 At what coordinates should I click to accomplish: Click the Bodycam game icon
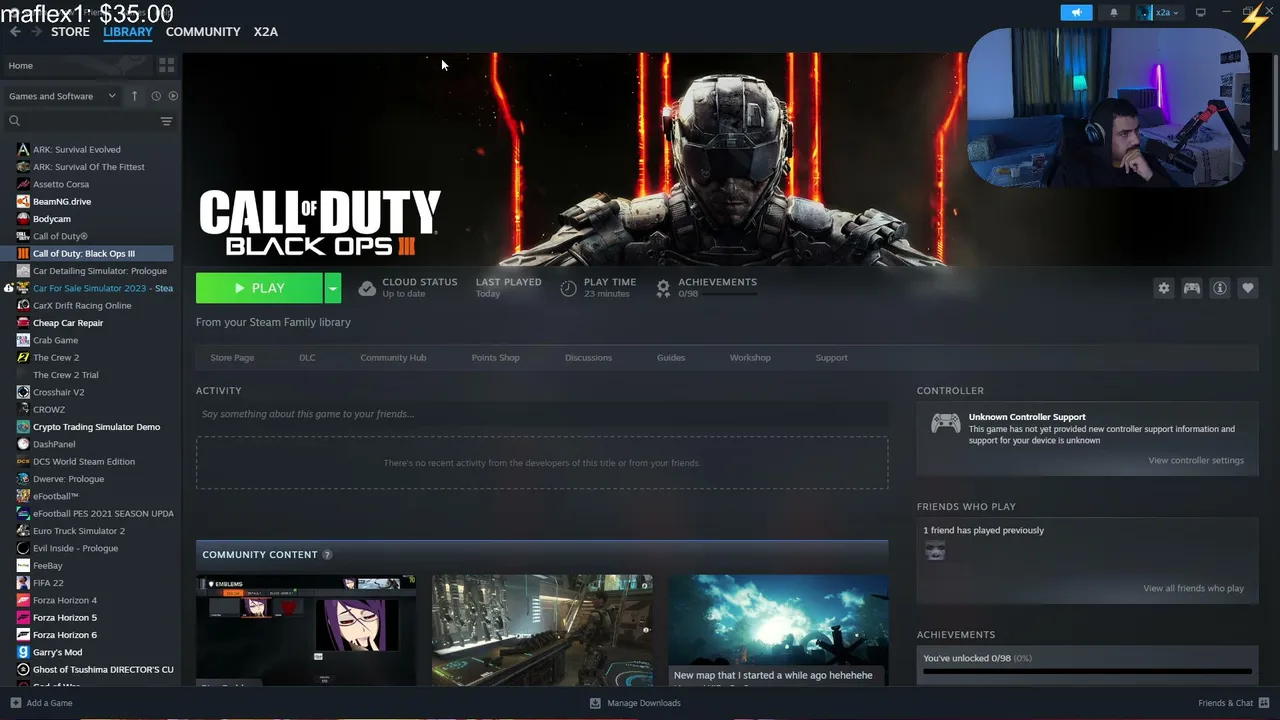click(23, 219)
